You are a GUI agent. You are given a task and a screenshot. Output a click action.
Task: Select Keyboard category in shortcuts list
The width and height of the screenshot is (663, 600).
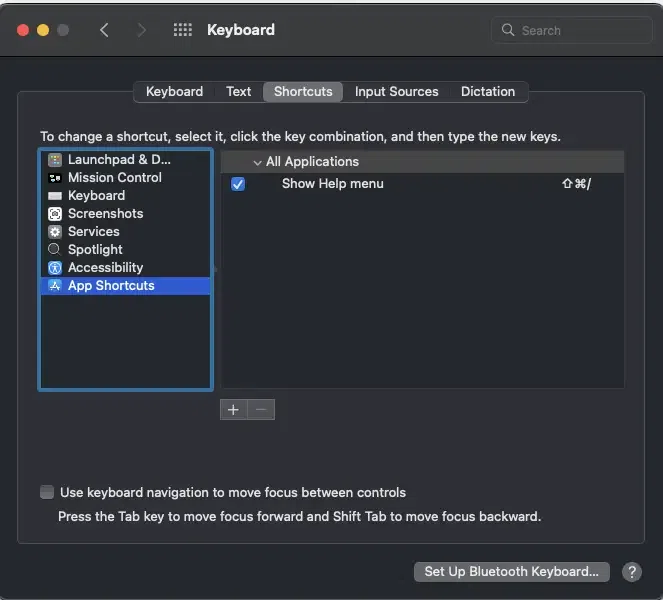pos(96,196)
